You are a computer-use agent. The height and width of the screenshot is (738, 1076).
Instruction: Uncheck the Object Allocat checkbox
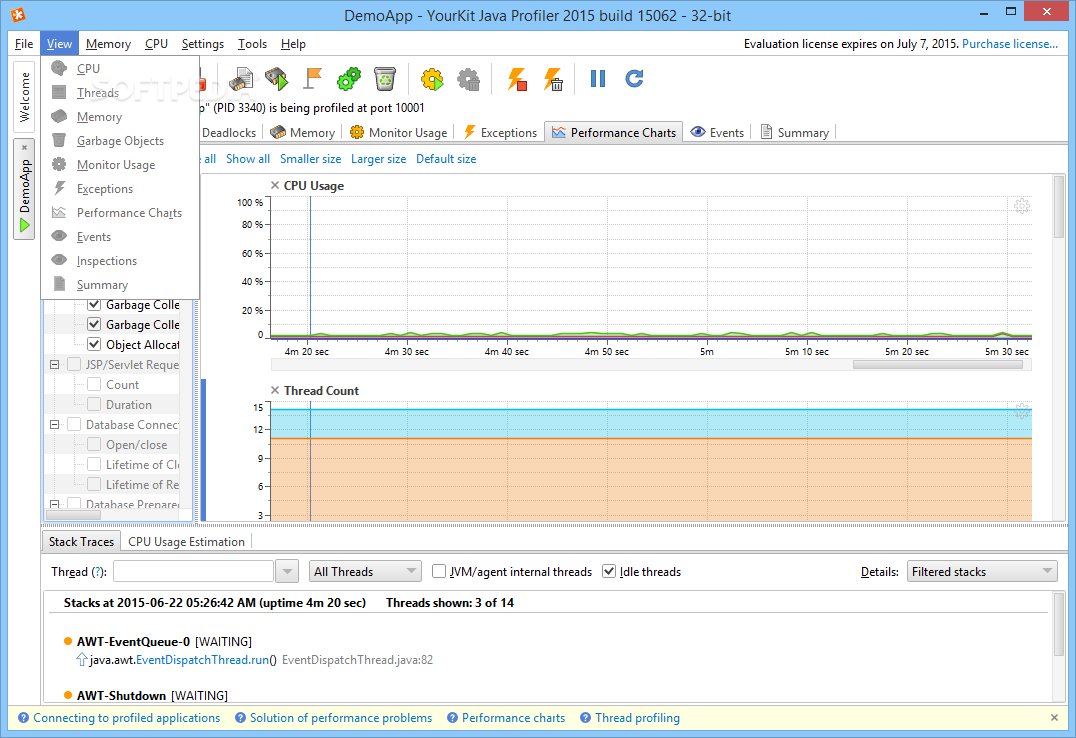94,344
